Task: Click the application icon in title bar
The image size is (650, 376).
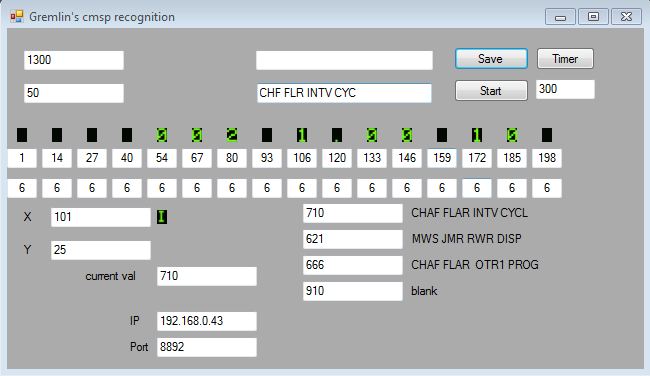Action: [17, 17]
